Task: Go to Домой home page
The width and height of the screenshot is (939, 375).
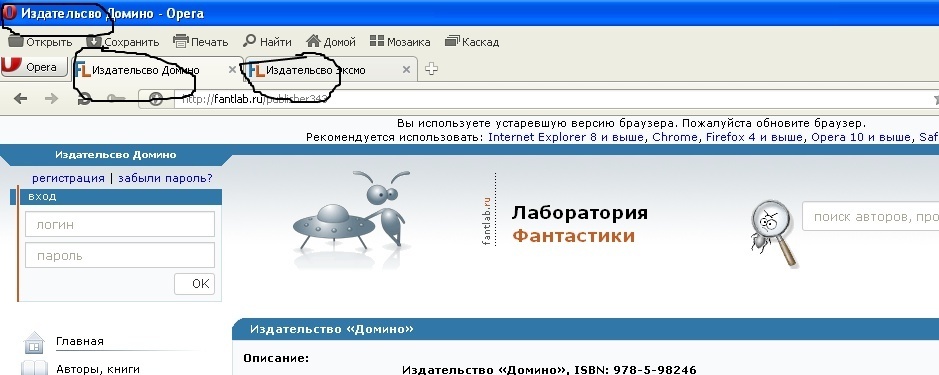Action: click(331, 42)
